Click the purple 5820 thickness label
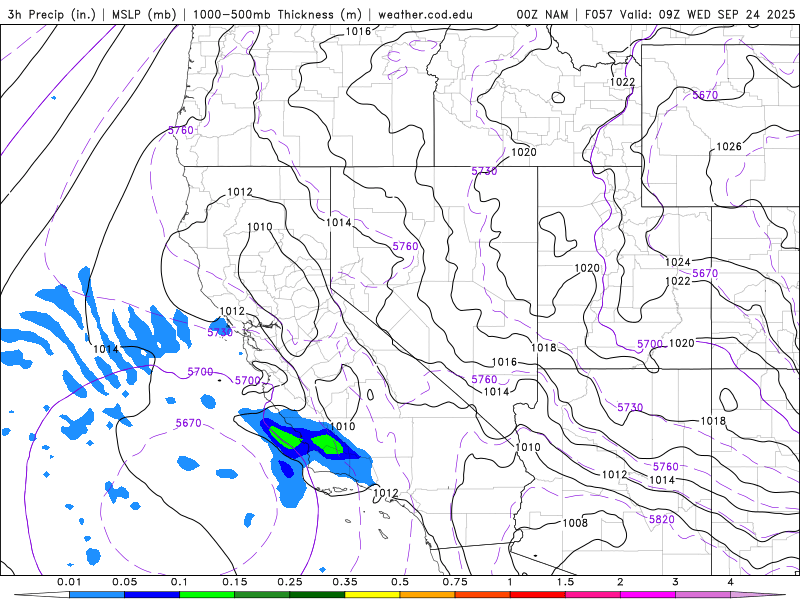800x600 pixels. point(662,519)
